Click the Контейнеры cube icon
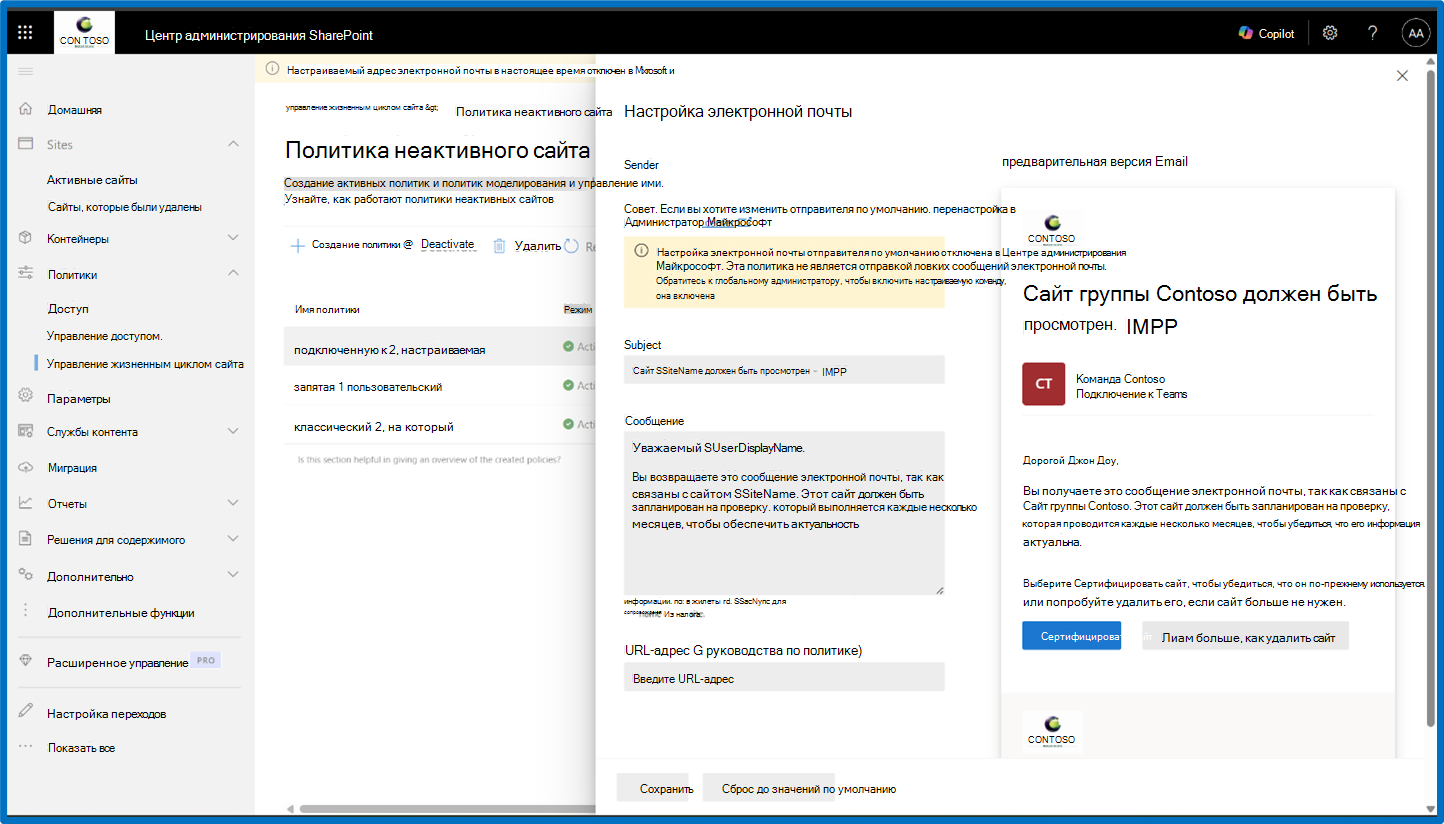Viewport: 1444px width, 824px height. point(26,238)
